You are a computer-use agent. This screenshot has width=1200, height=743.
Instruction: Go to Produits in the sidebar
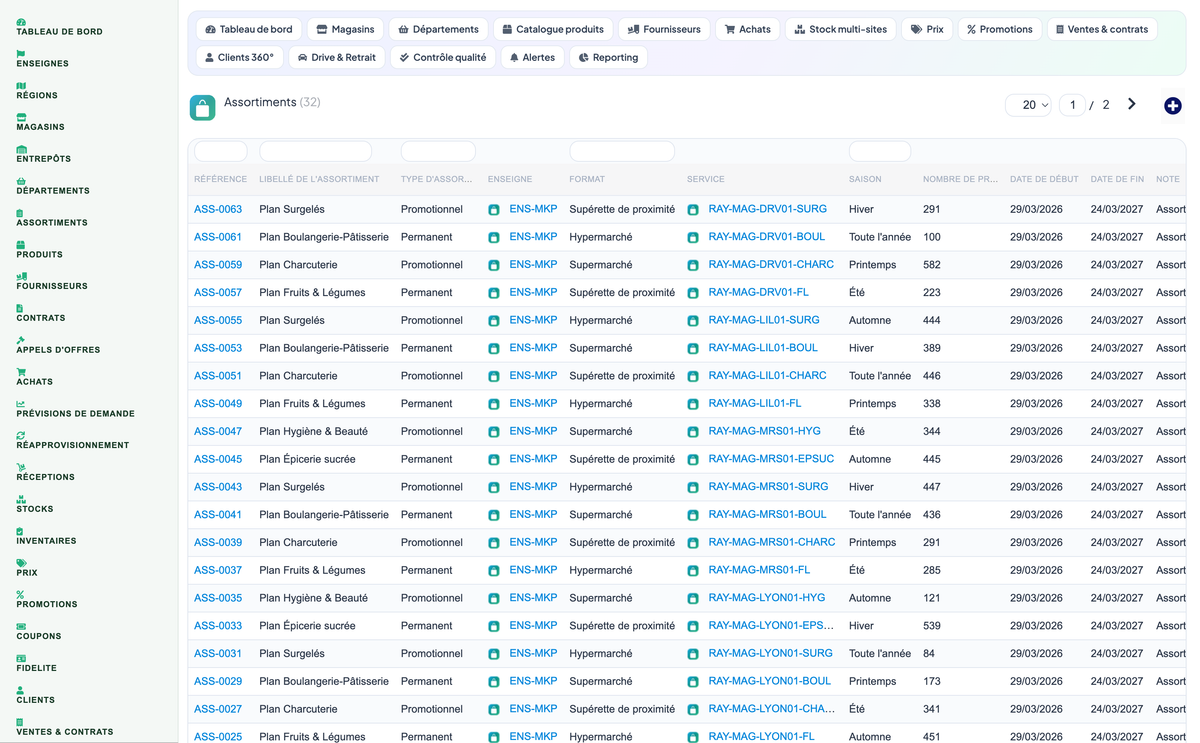39,250
